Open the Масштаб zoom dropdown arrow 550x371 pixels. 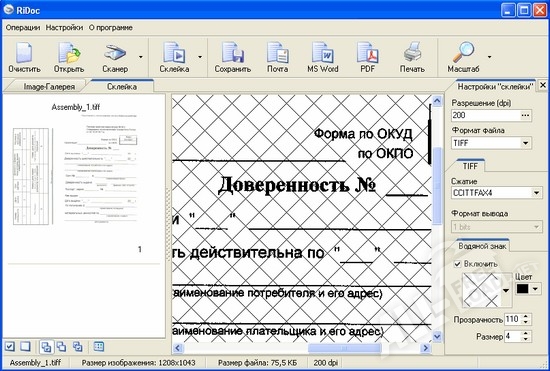coord(490,57)
